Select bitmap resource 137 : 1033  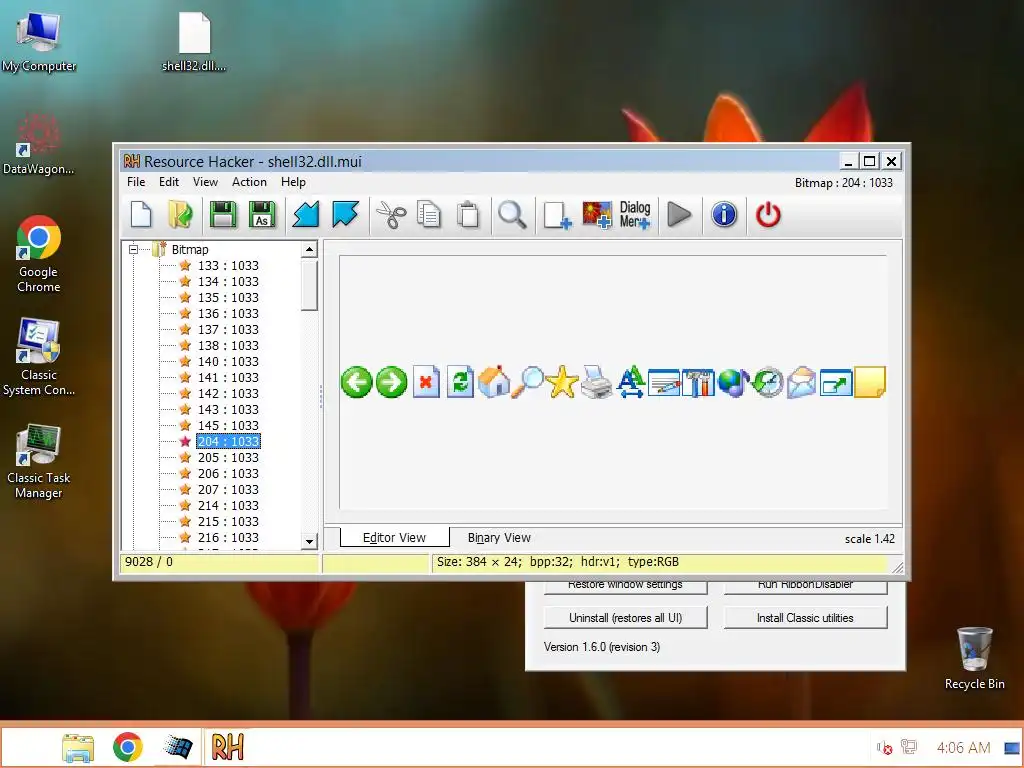click(x=228, y=329)
